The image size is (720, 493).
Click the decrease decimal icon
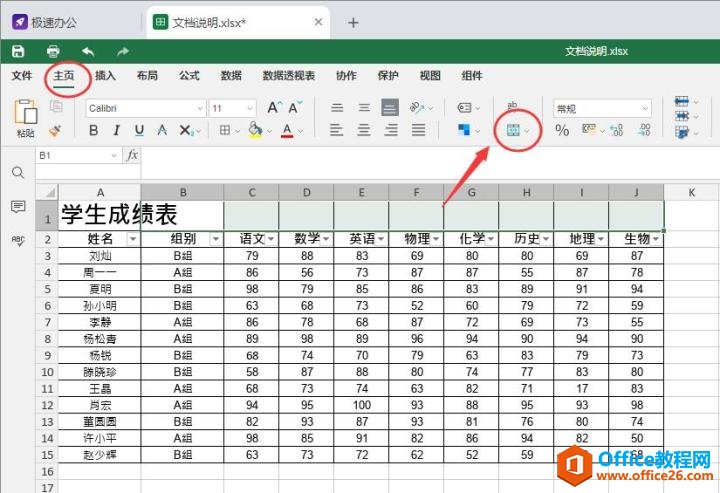point(644,130)
